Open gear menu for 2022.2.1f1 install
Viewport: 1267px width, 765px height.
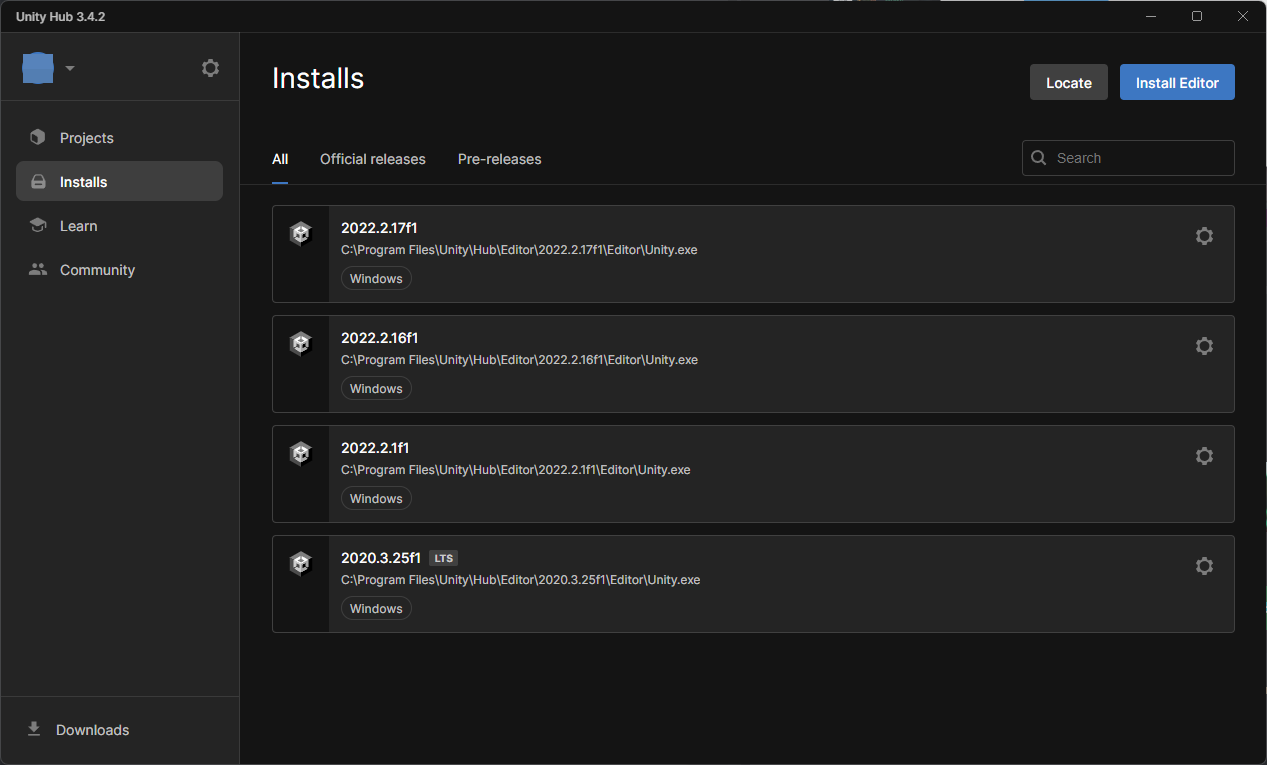pos(1204,456)
